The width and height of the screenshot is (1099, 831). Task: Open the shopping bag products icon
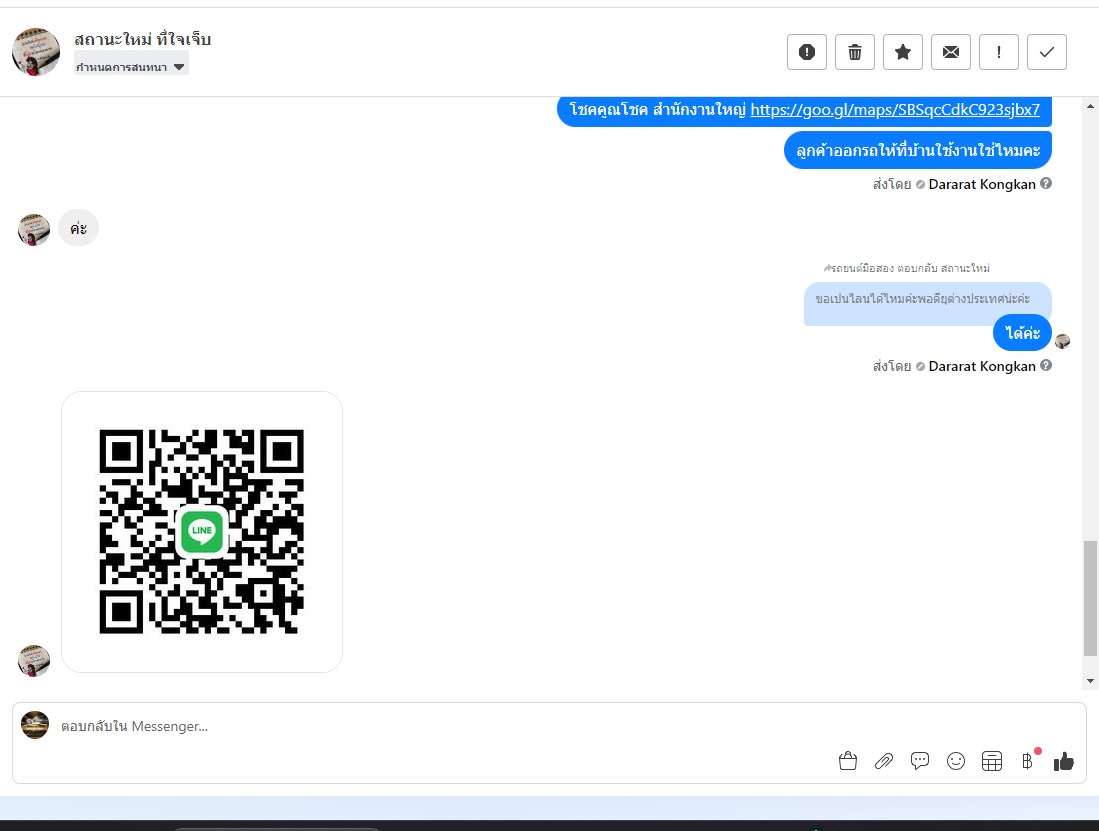847,761
